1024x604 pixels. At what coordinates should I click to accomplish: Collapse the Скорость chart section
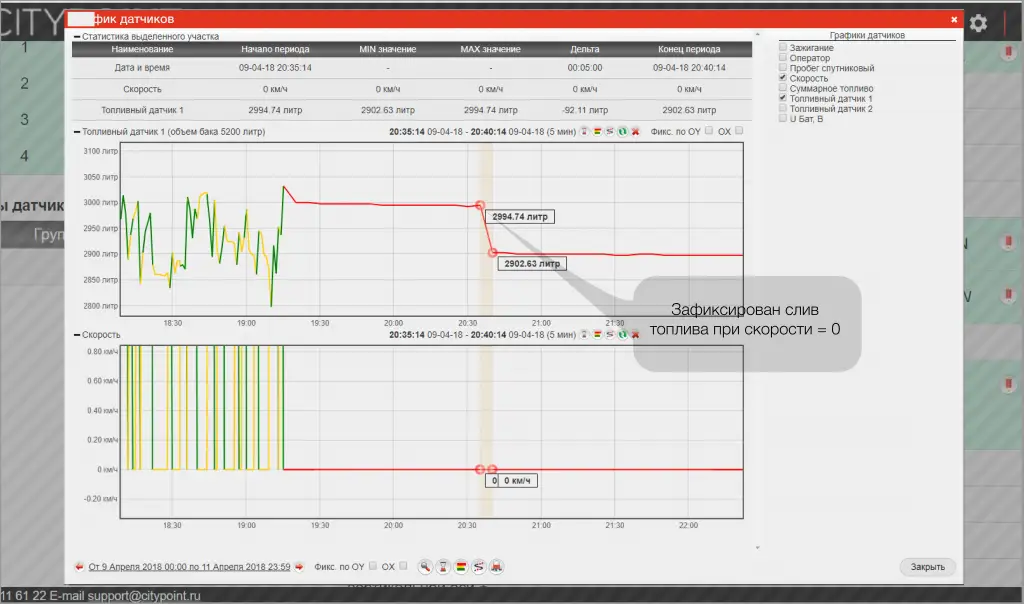click(x=77, y=335)
